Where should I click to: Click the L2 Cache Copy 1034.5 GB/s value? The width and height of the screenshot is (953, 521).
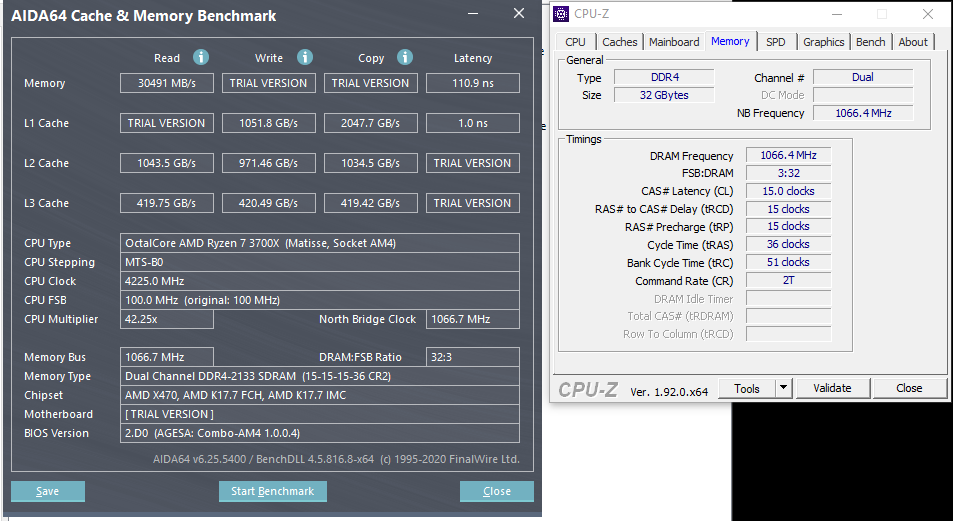[371, 164]
